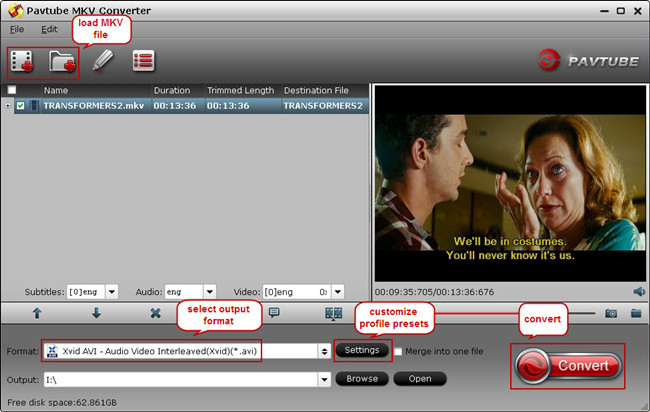Click the Settings button
The width and height of the screenshot is (650, 412).
(x=362, y=350)
